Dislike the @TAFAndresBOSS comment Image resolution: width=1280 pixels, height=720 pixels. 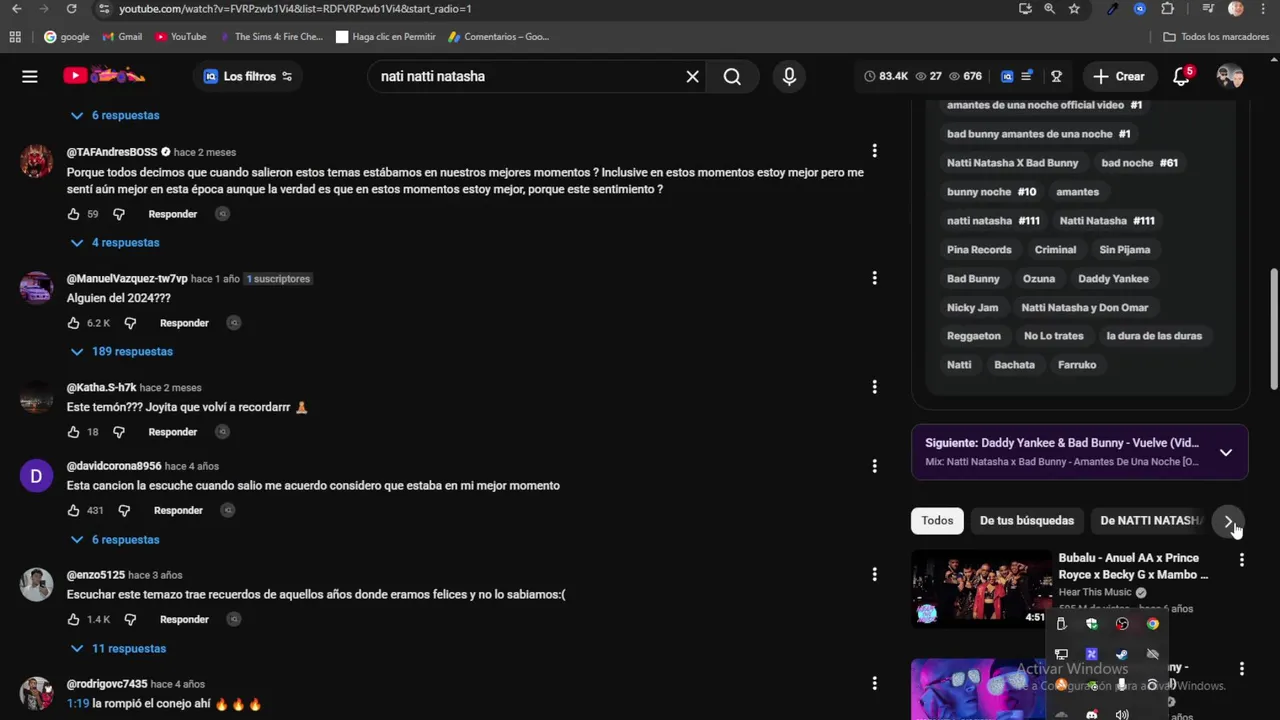point(119,214)
